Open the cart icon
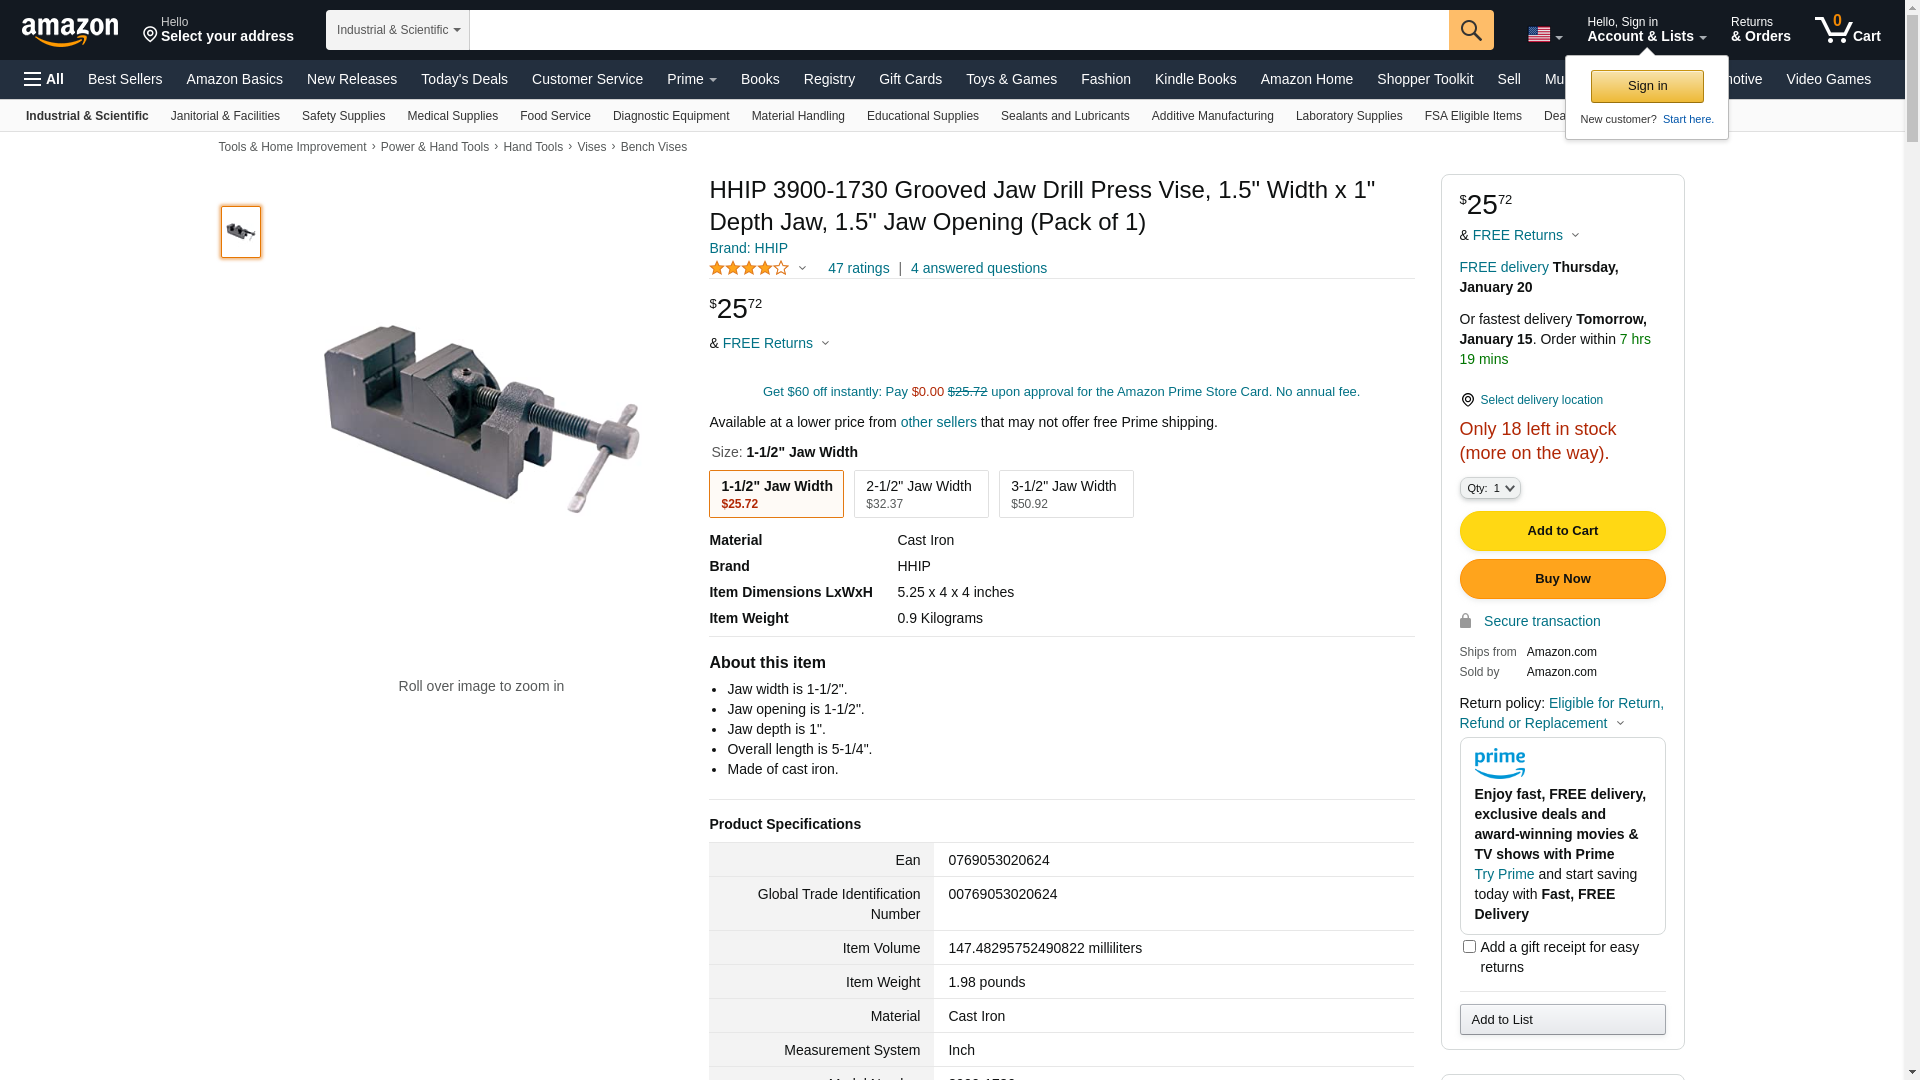 click(1848, 30)
